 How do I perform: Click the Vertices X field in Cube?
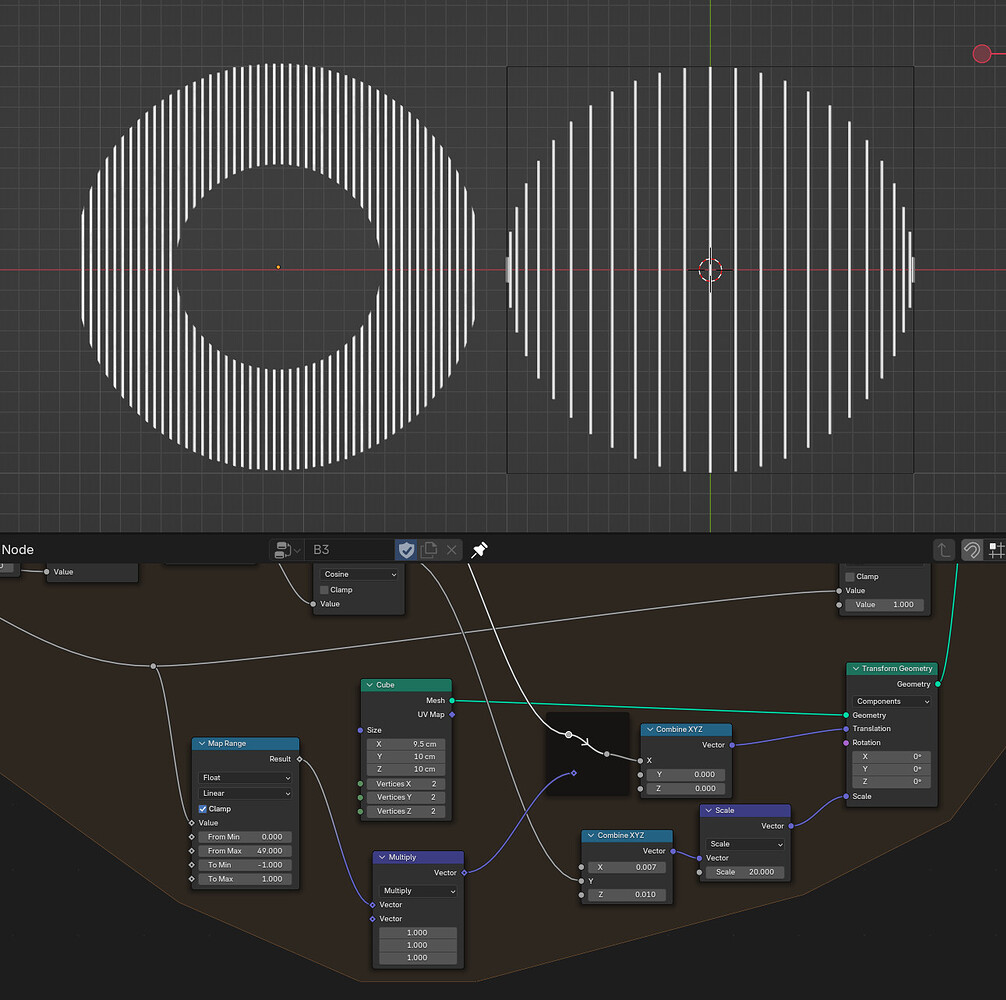coord(406,784)
